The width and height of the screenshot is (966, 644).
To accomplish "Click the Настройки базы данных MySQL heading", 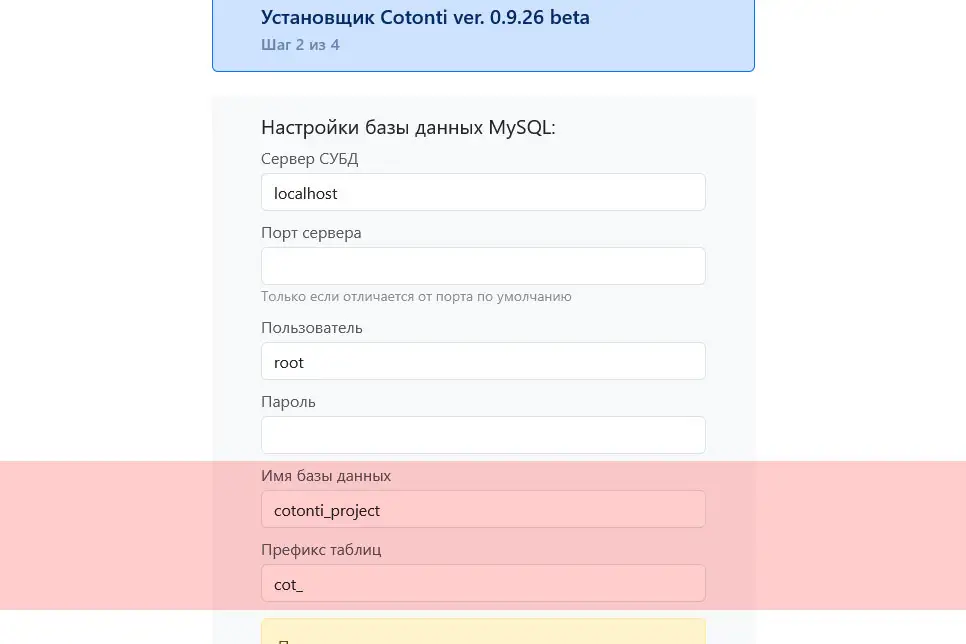I will click(x=408, y=127).
